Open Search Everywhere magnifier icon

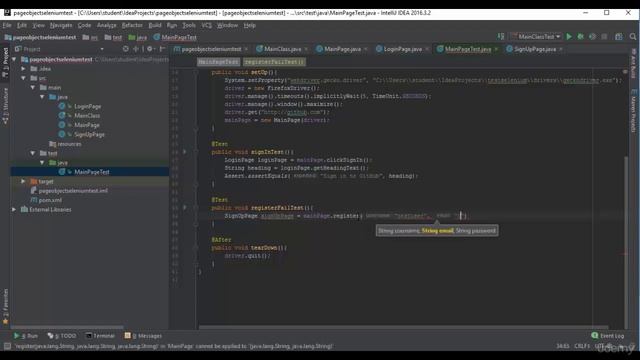coord(633,37)
